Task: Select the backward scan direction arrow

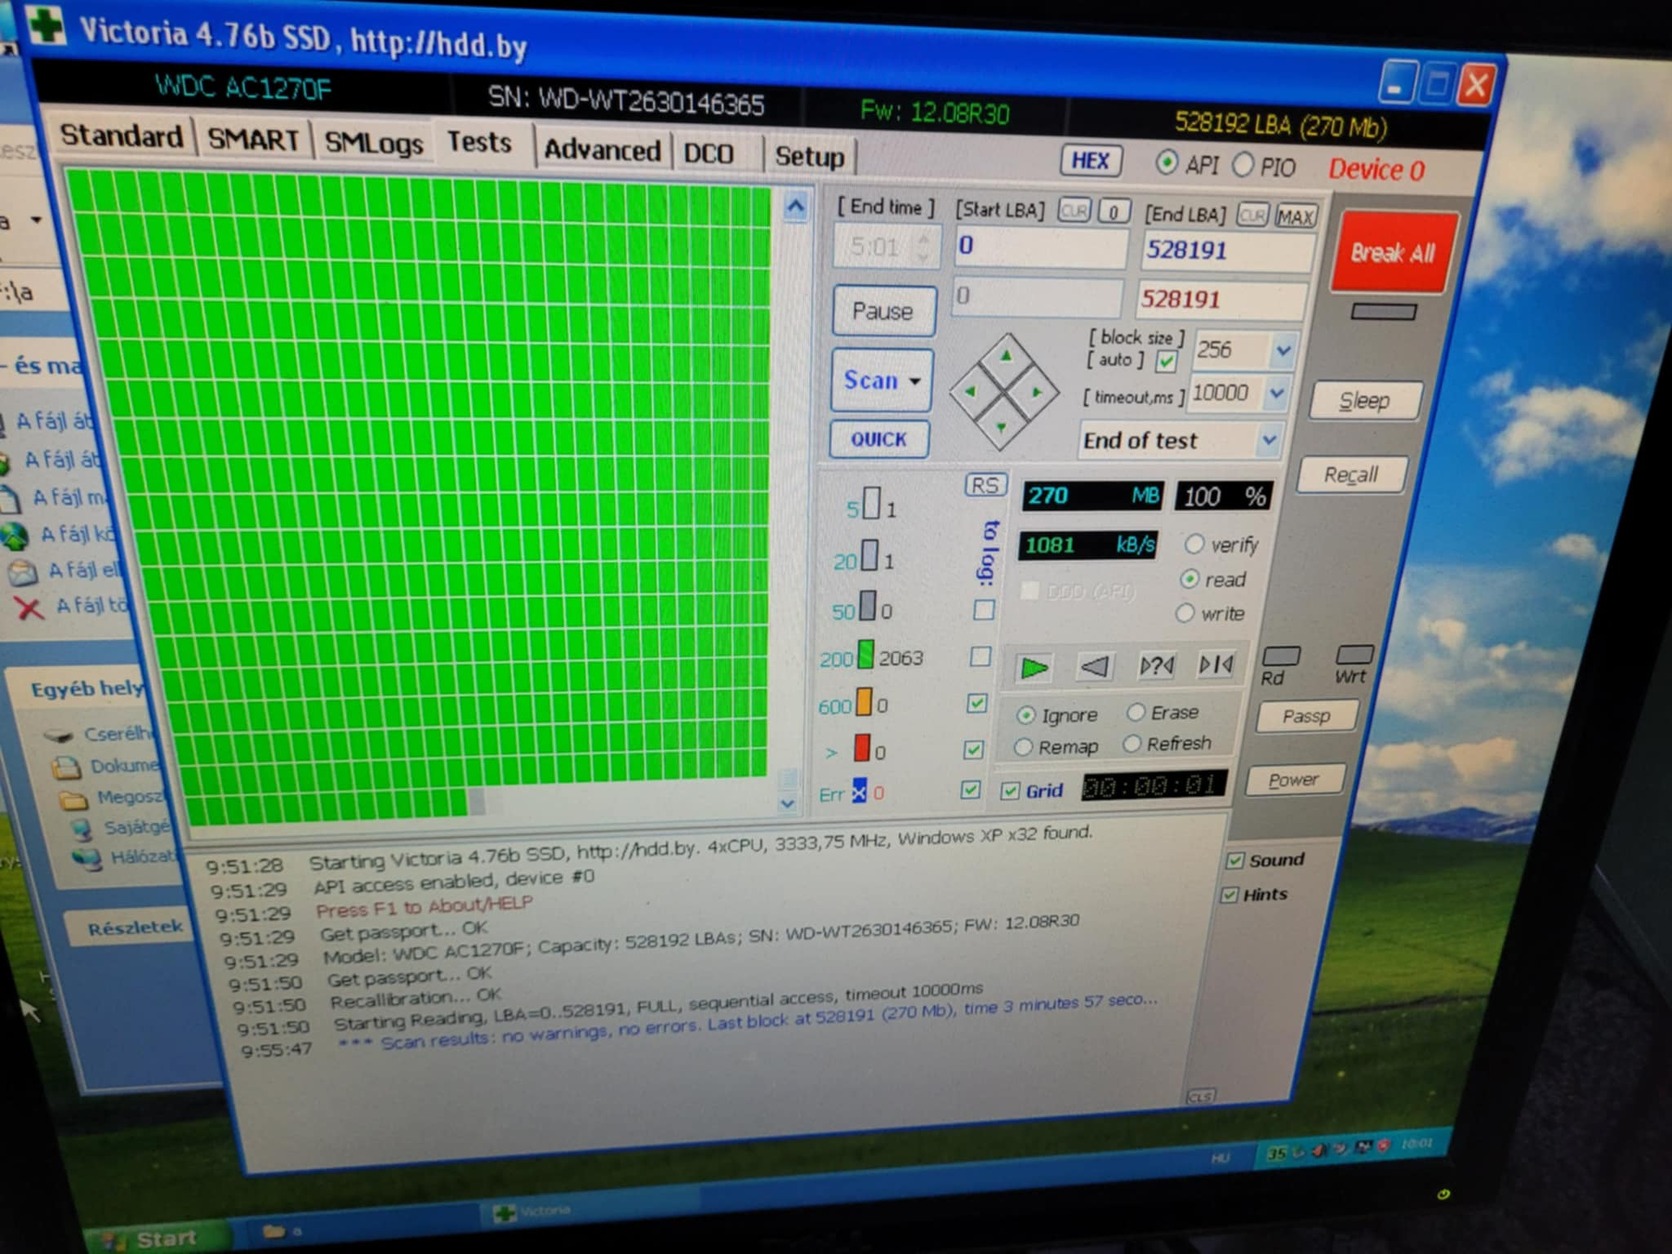Action: (1095, 666)
